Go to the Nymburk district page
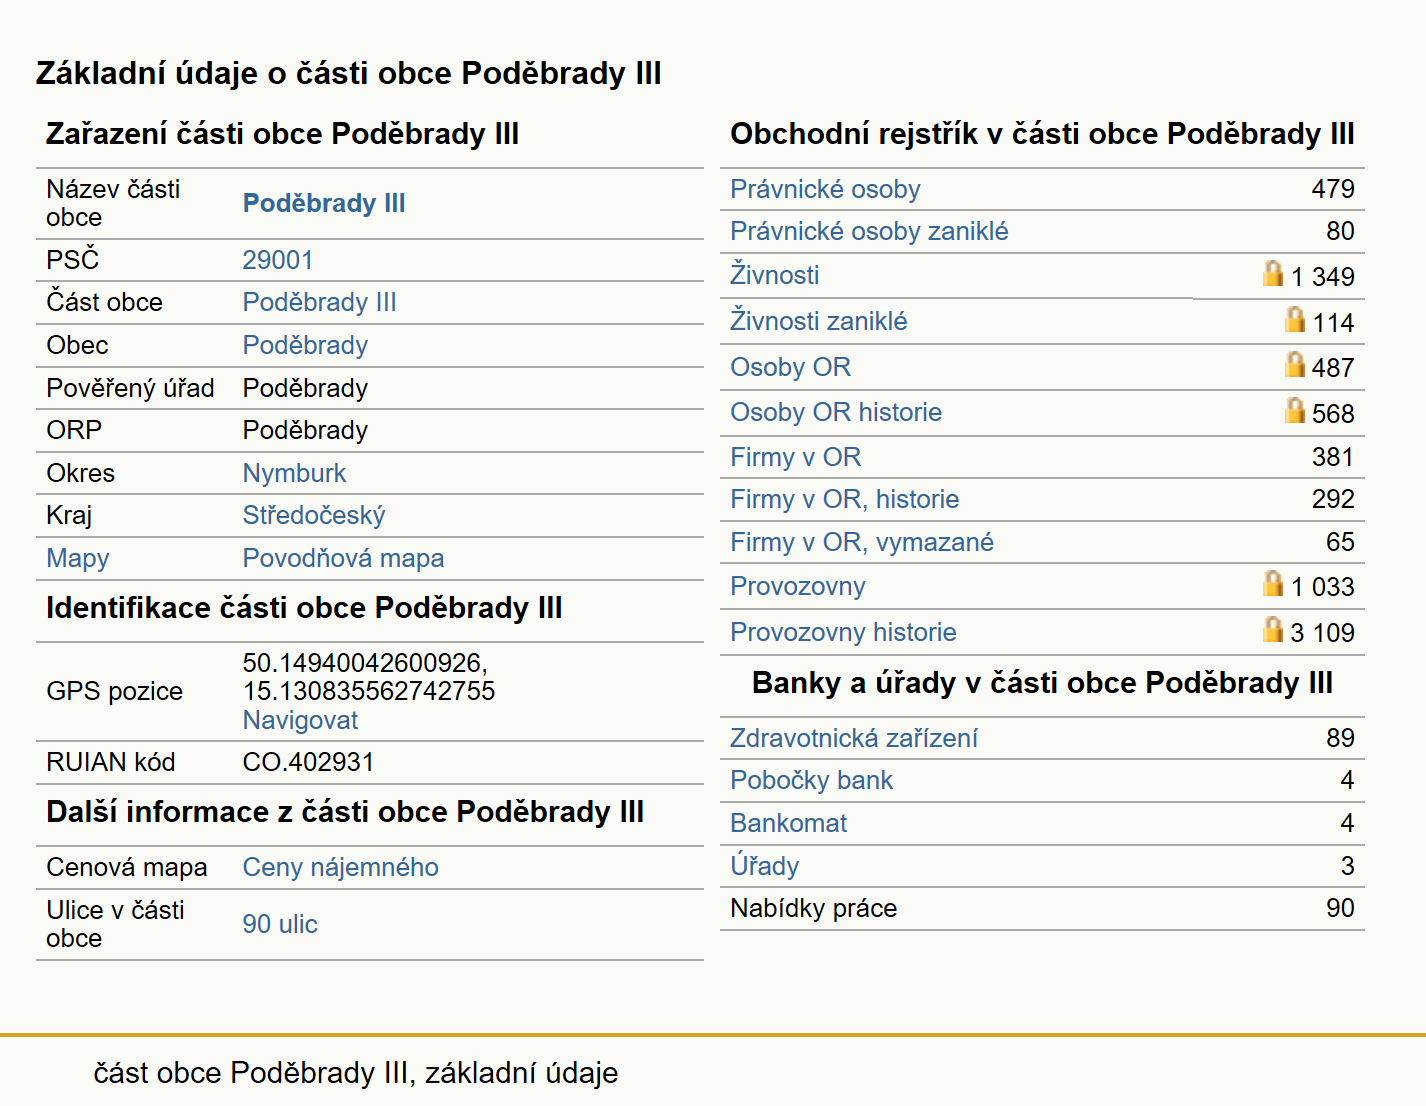The image size is (1426, 1106). pos(294,473)
